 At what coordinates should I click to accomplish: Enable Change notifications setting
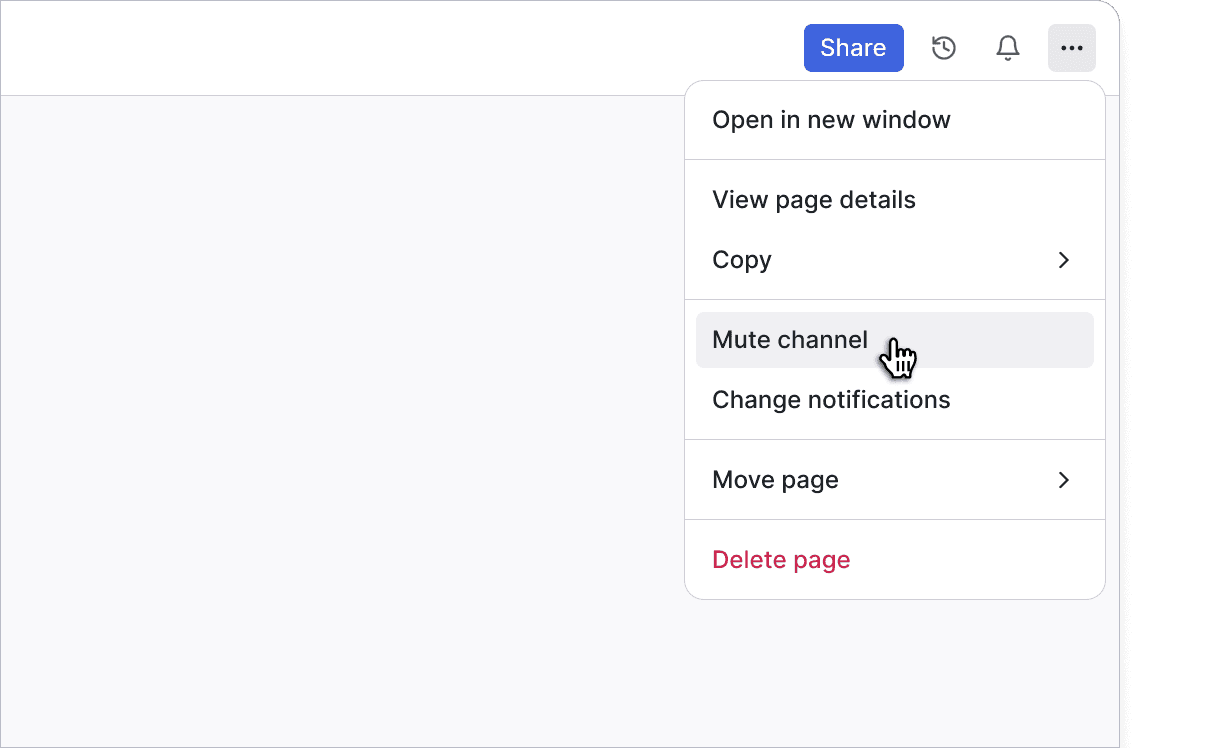click(831, 400)
